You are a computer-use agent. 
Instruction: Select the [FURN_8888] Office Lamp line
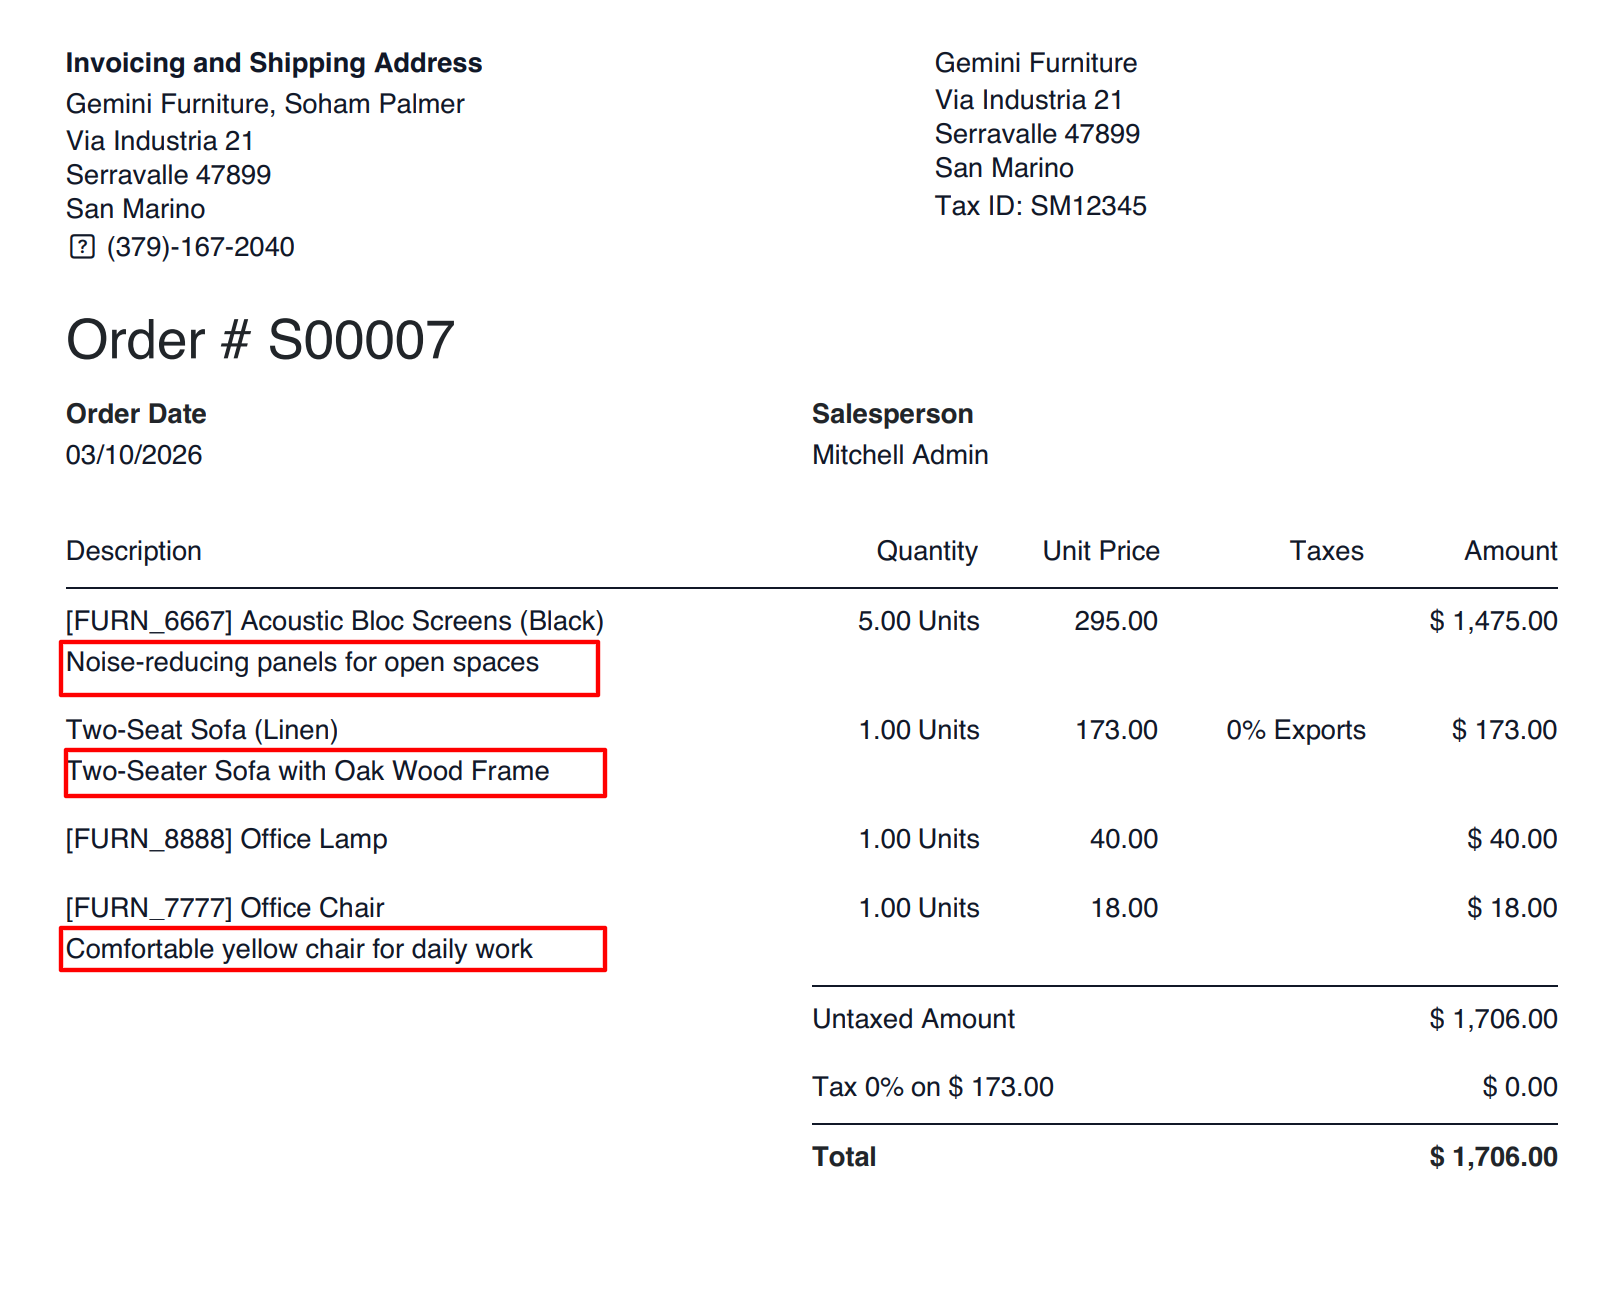point(227,839)
